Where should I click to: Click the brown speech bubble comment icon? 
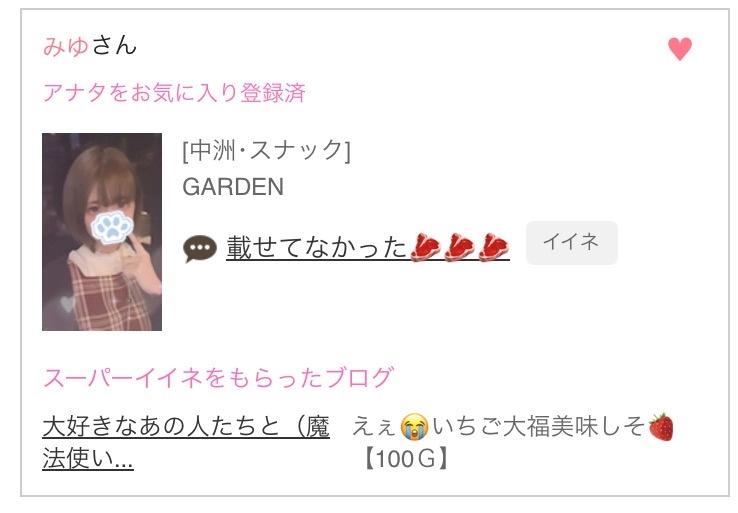200,248
